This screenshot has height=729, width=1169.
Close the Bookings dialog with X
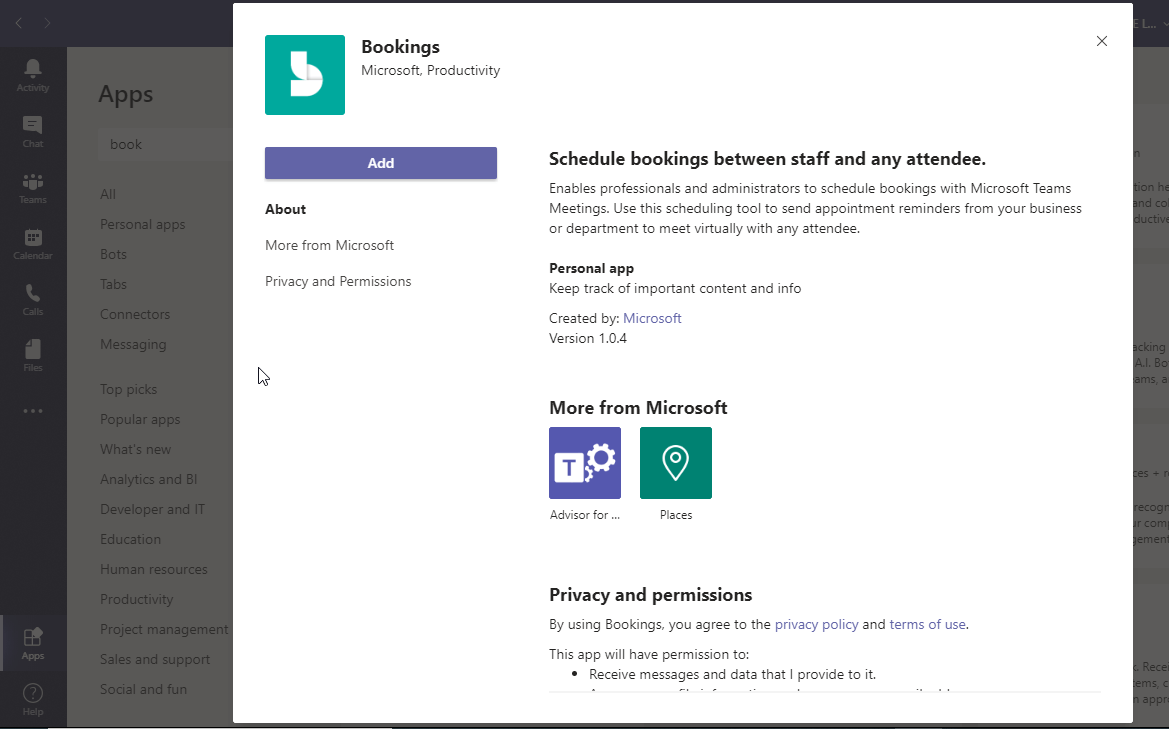(1102, 41)
